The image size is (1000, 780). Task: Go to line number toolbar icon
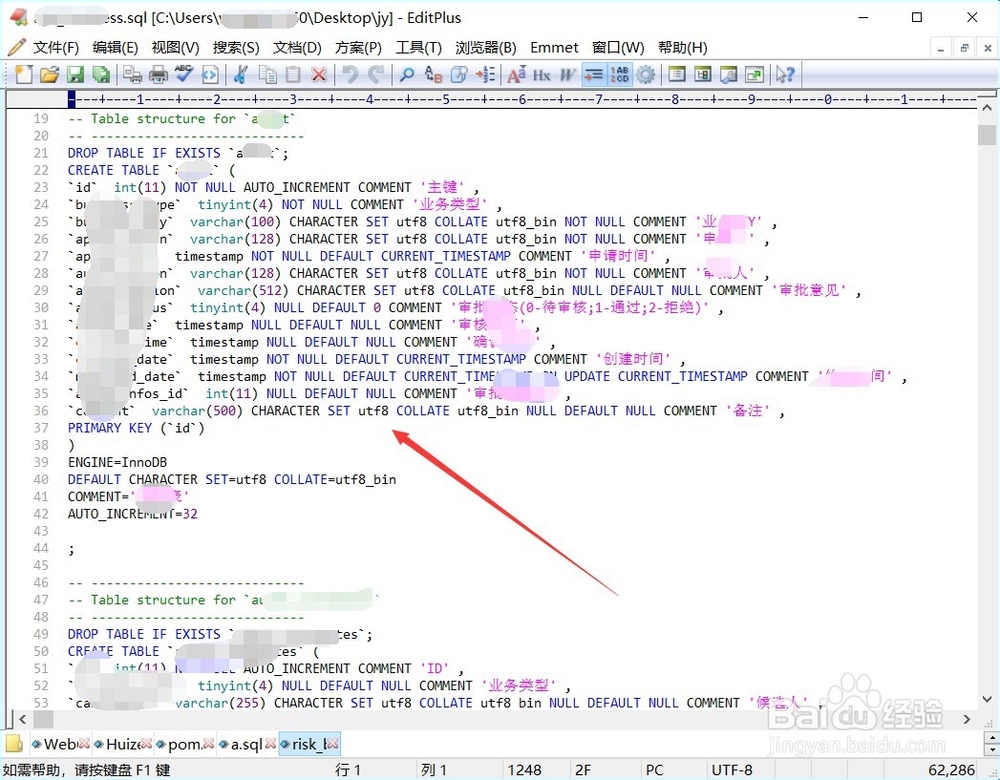[485, 75]
